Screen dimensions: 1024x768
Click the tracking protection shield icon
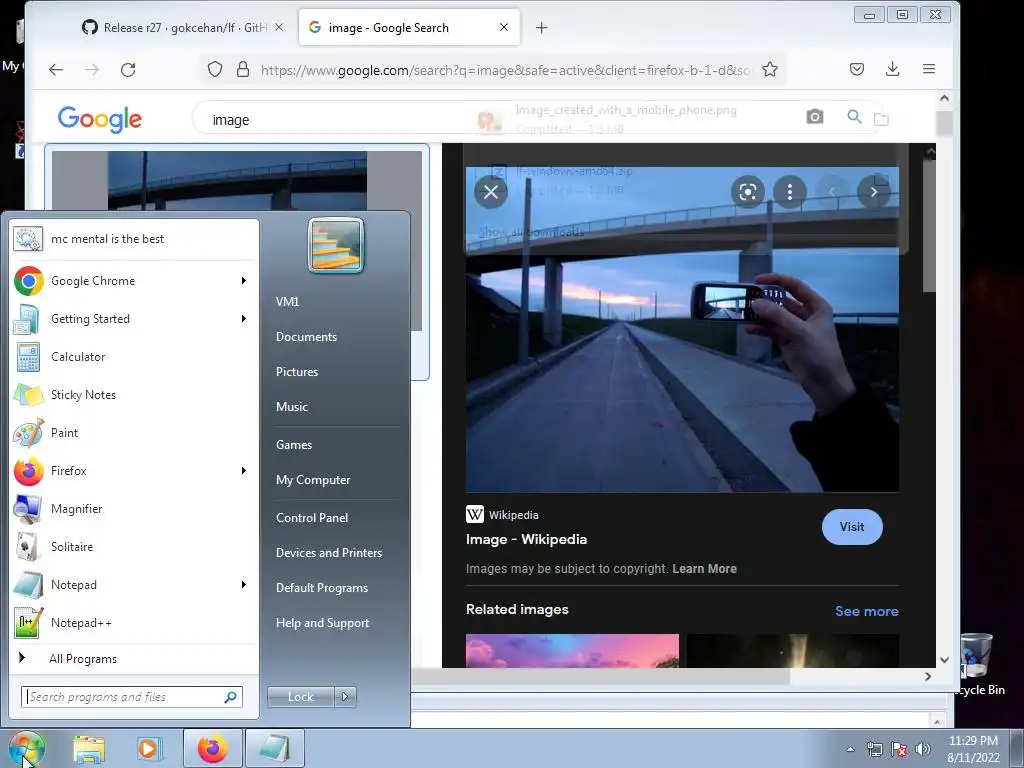(215, 69)
